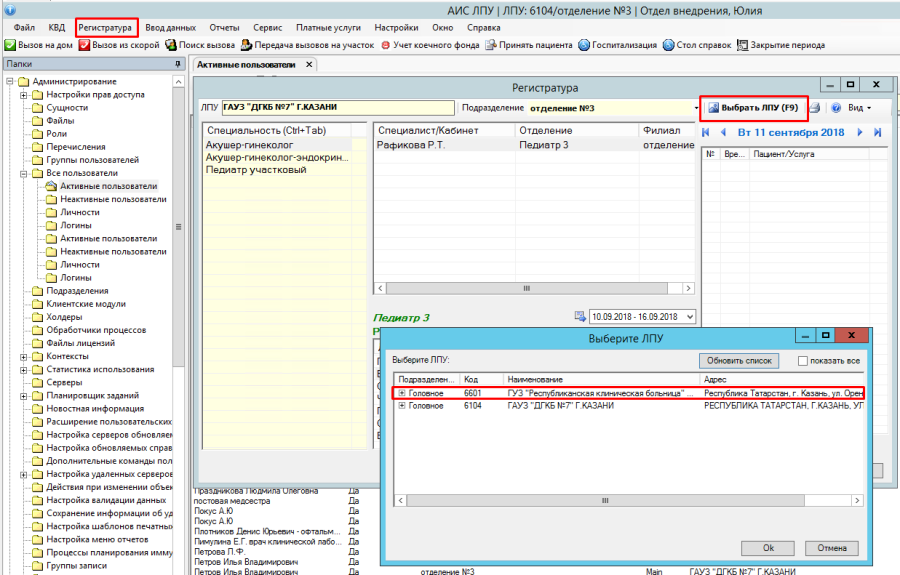Viewport: 900px width, 575px height.
Task: Confirm with the Ok button
Action: pyautogui.click(x=768, y=548)
